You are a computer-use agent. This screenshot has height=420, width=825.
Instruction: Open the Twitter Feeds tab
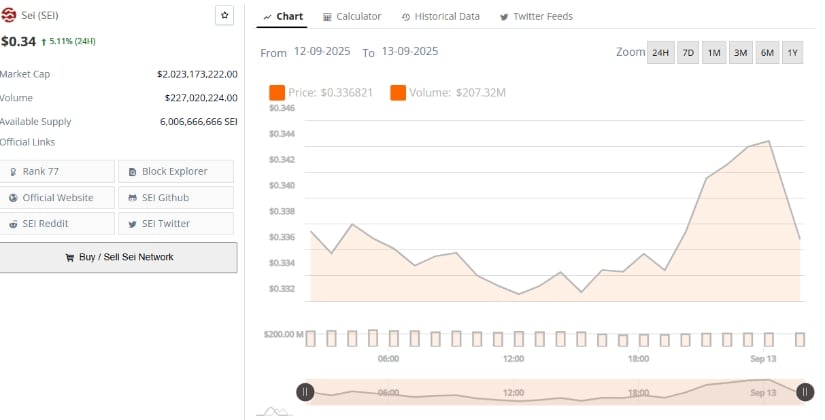[x=536, y=17]
